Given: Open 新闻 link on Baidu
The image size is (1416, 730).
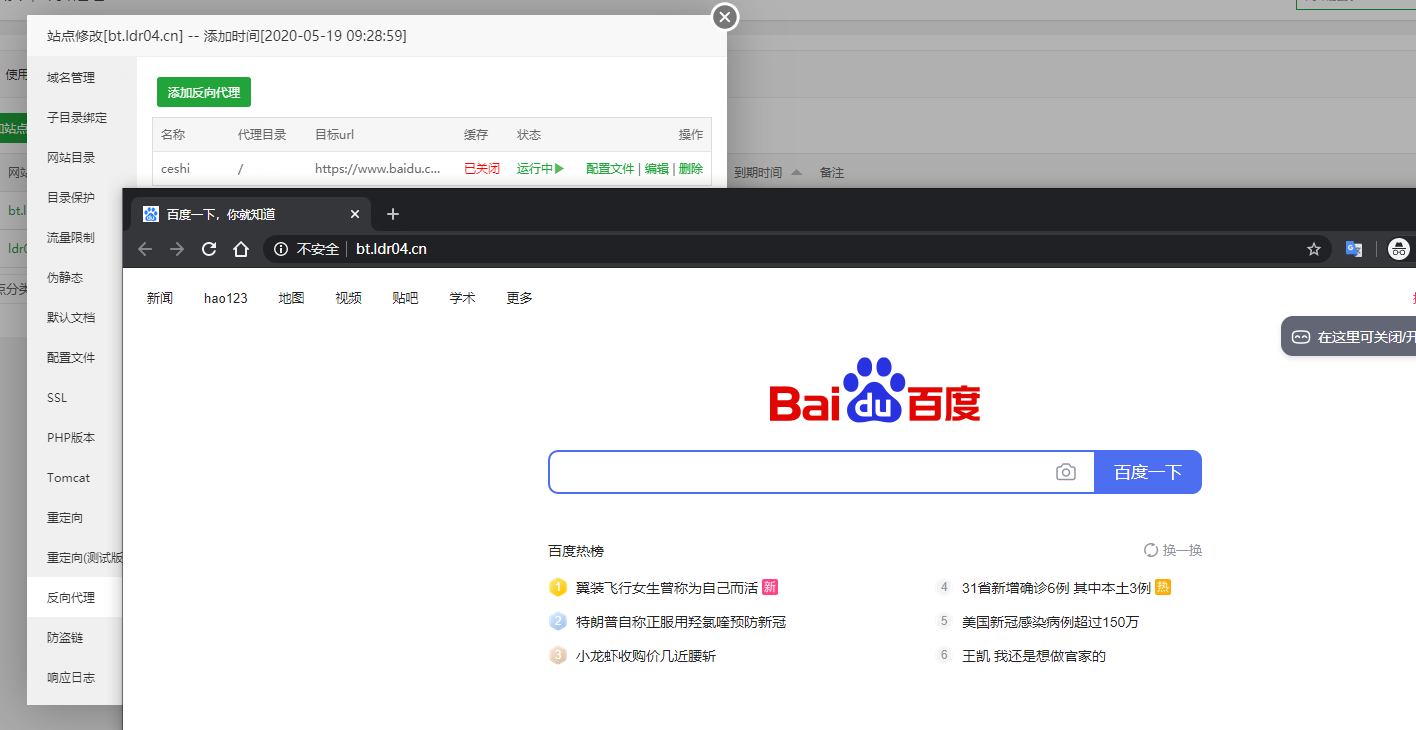Looking at the screenshot, I should tap(160, 298).
